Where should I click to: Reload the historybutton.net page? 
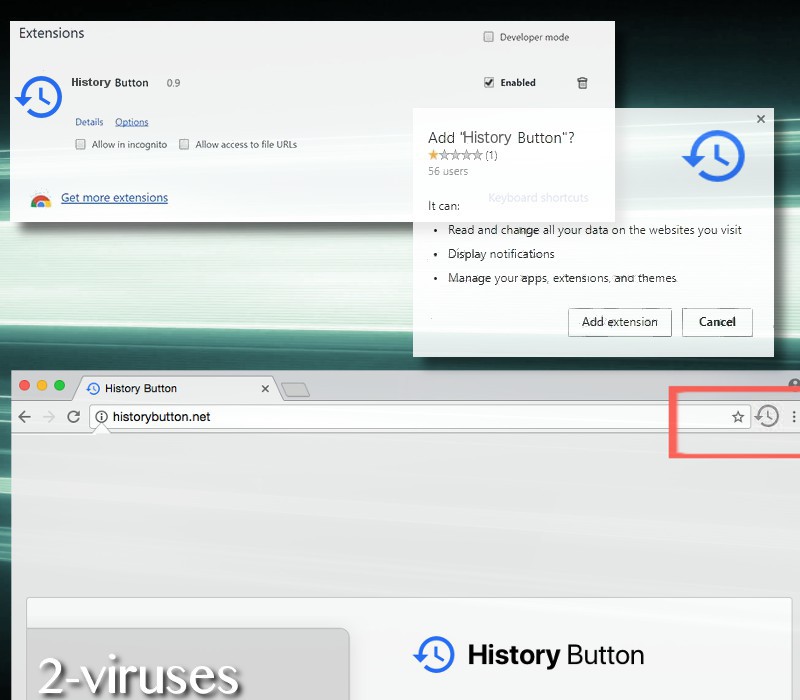(x=74, y=417)
